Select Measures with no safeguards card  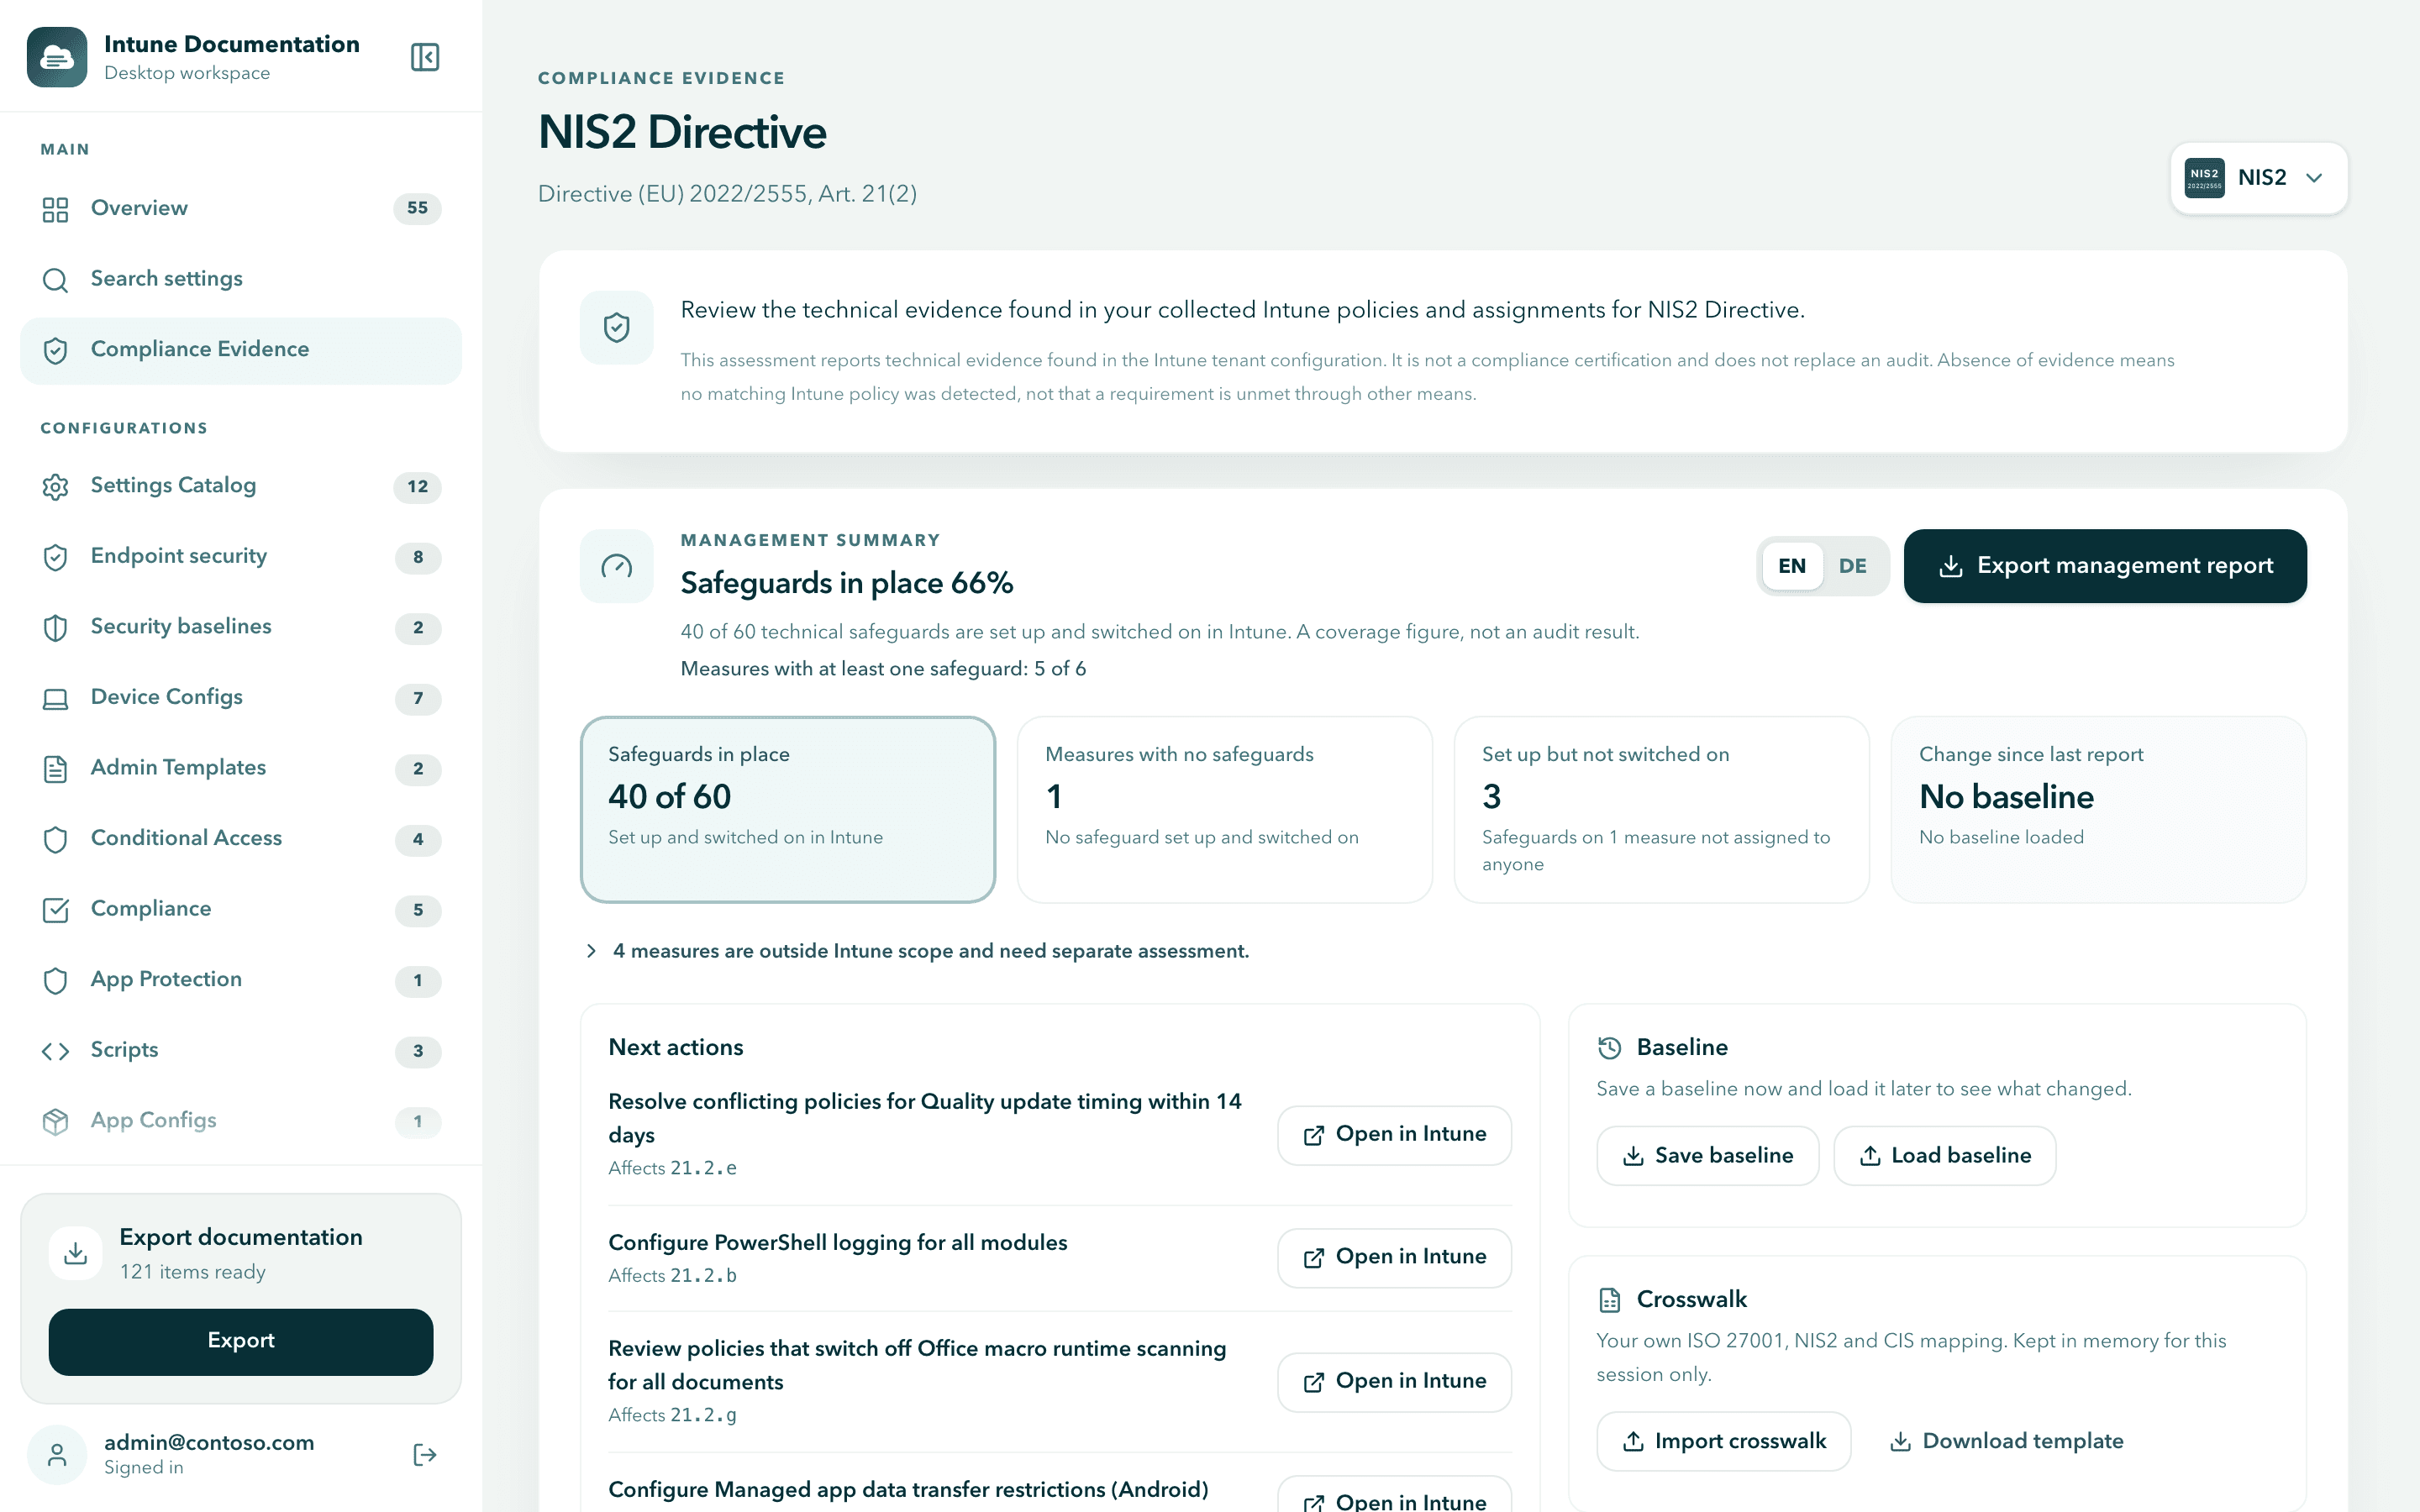click(x=1224, y=809)
